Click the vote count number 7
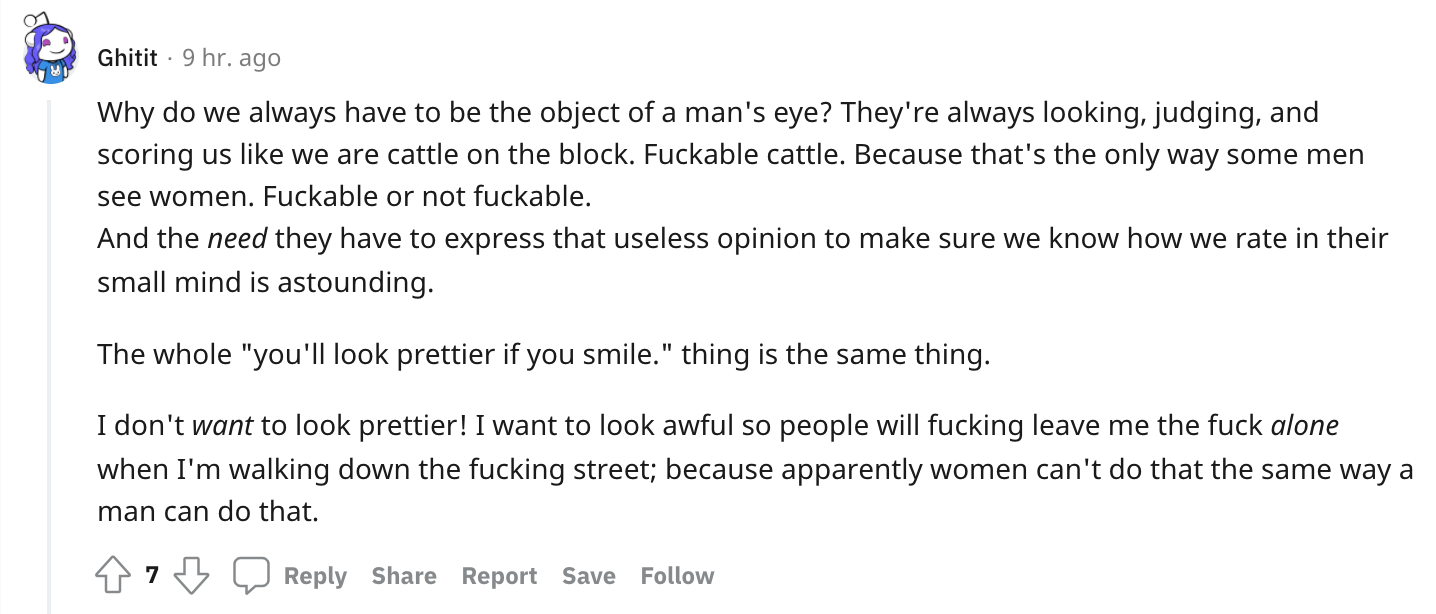Viewport: 1436px width, 614px height. coord(152,576)
